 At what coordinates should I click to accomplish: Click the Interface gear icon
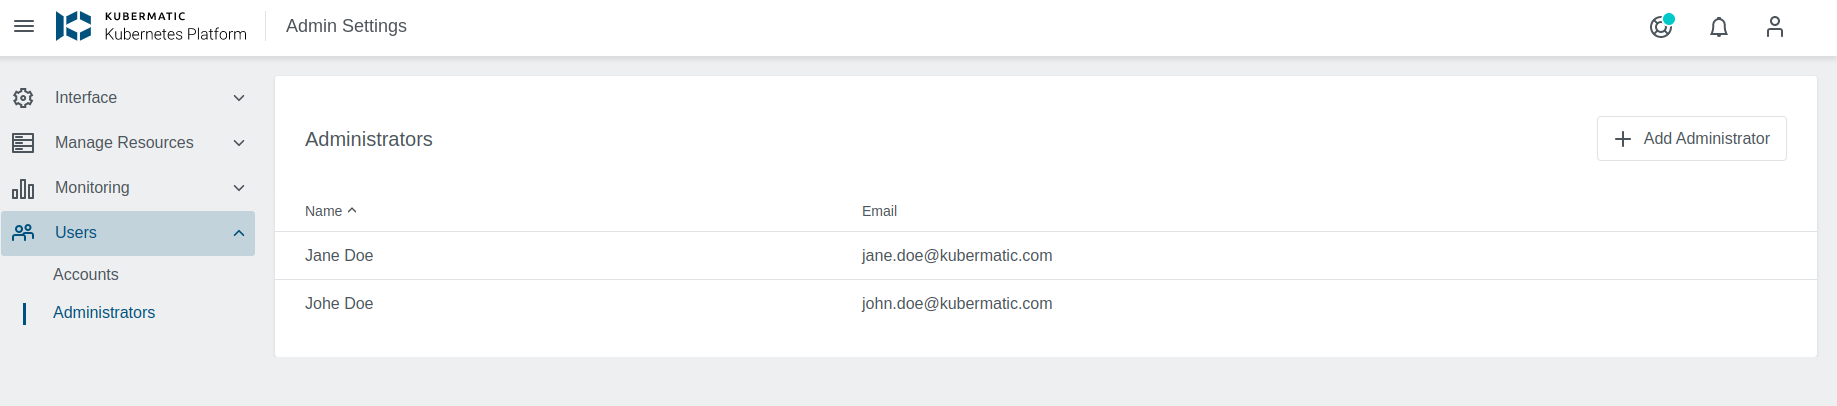(23, 98)
